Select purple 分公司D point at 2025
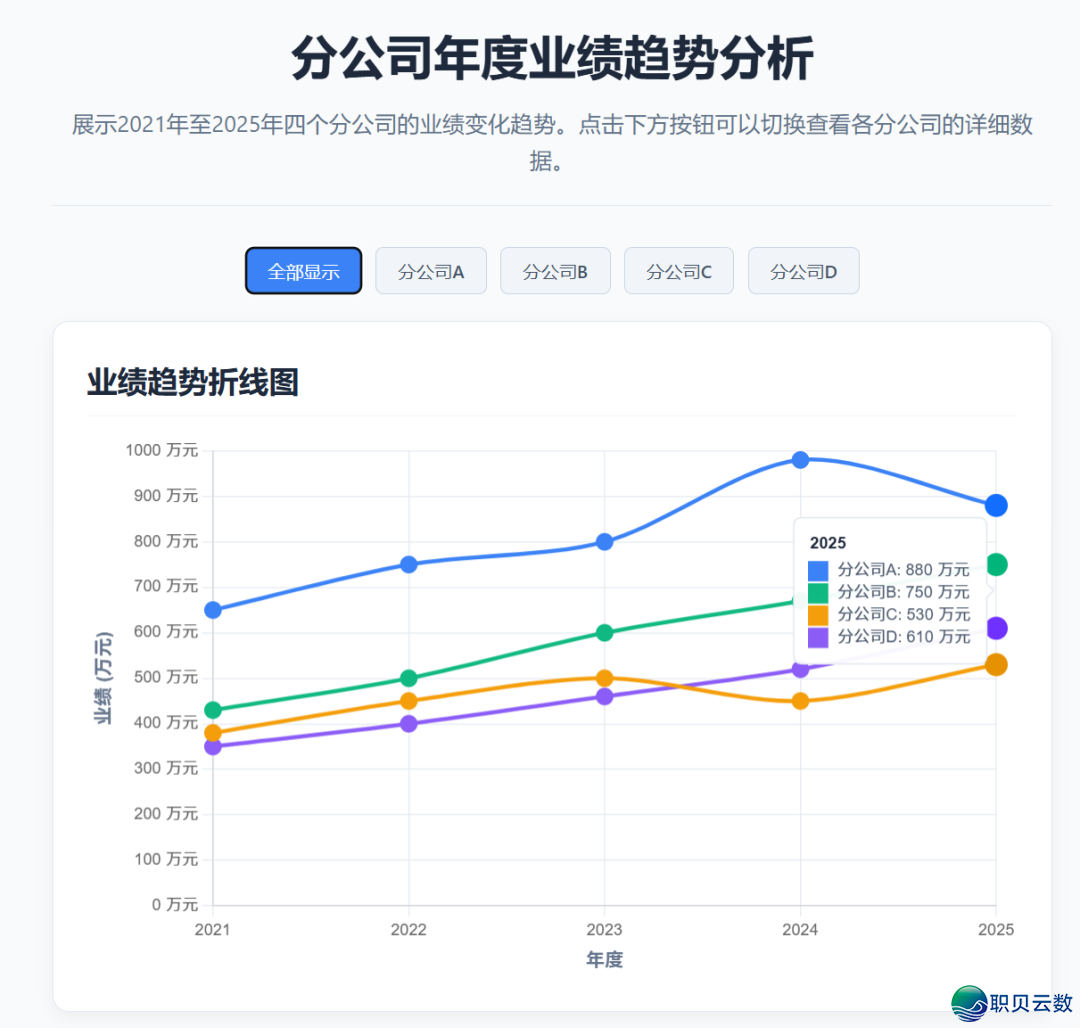 pyautogui.click(x=996, y=628)
